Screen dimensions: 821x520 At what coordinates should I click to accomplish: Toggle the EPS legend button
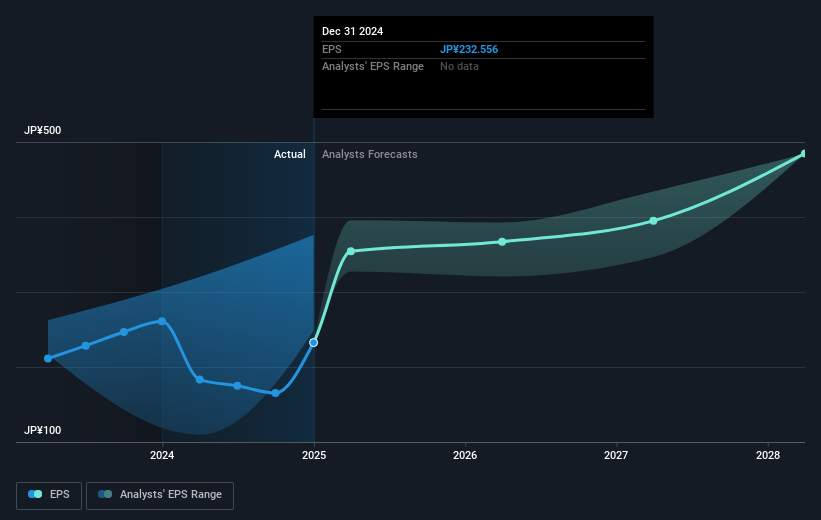pos(49,495)
